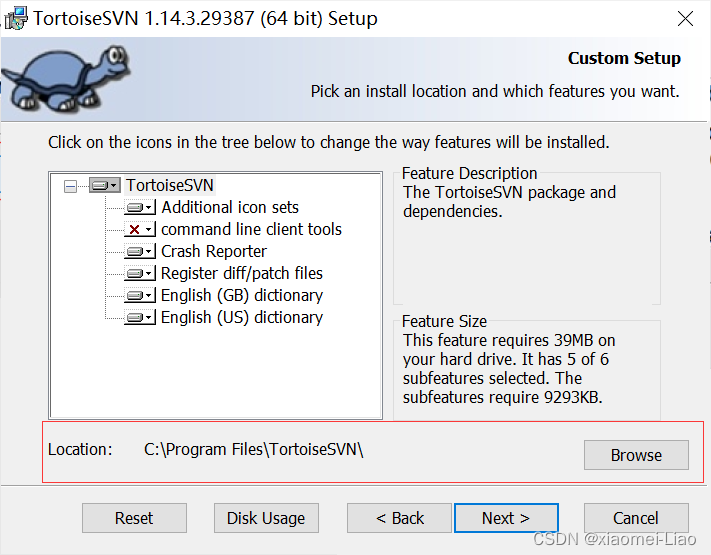The height and width of the screenshot is (555, 711).
Task: Open English (GB) dictionary feature dropdown
Action: (x=140, y=296)
